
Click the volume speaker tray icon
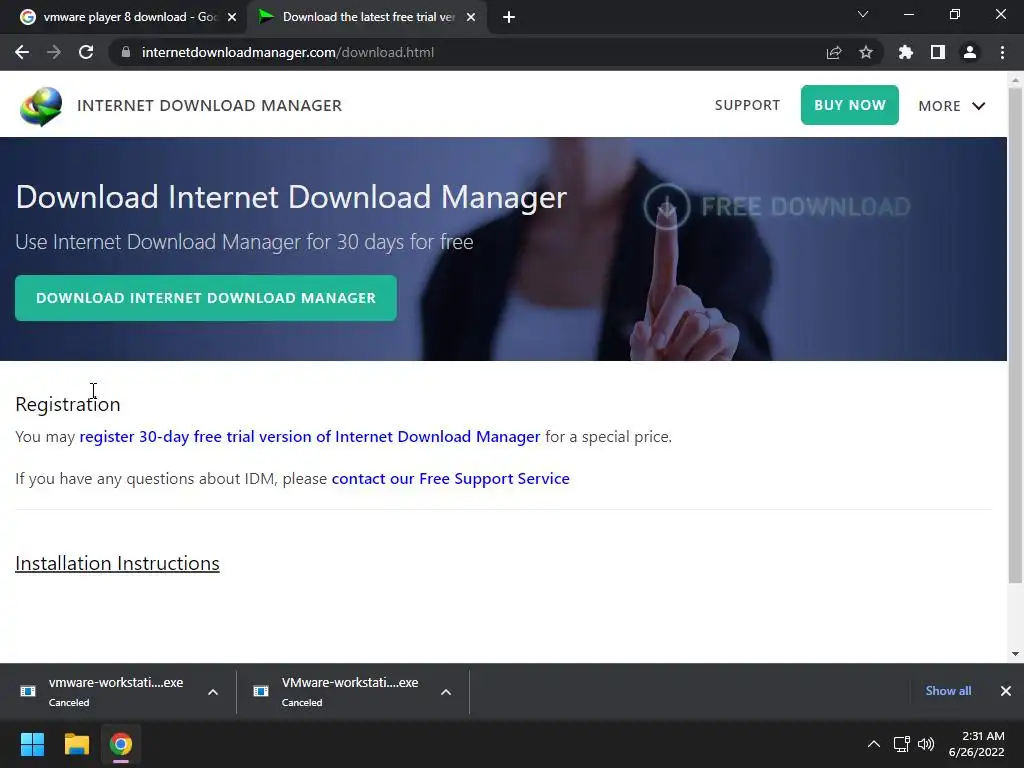[x=926, y=744]
